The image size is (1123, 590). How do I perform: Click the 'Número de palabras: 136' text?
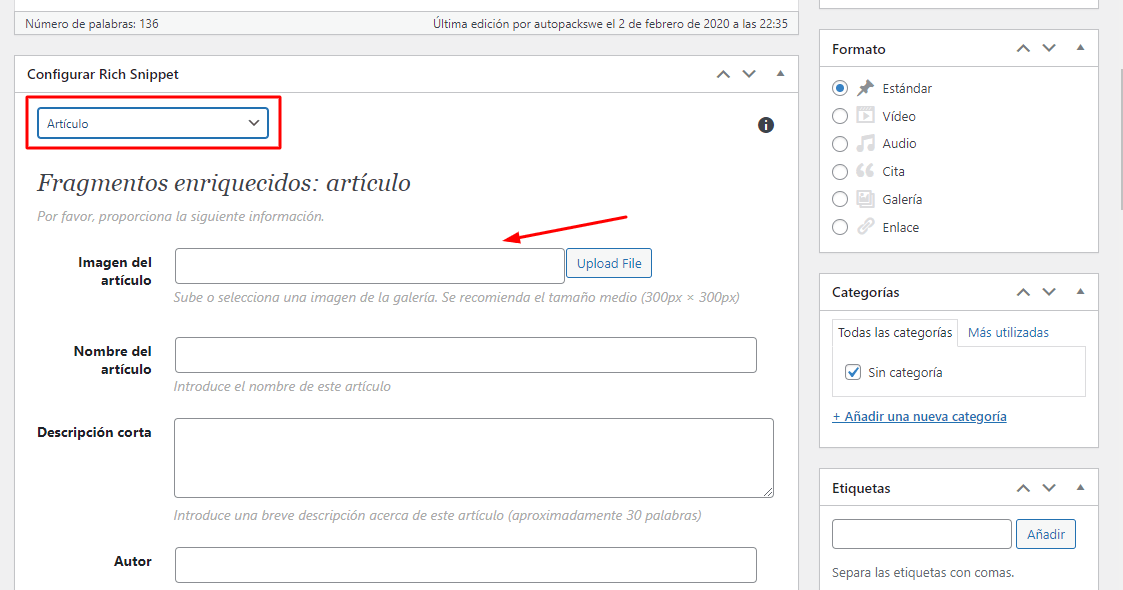pos(92,24)
